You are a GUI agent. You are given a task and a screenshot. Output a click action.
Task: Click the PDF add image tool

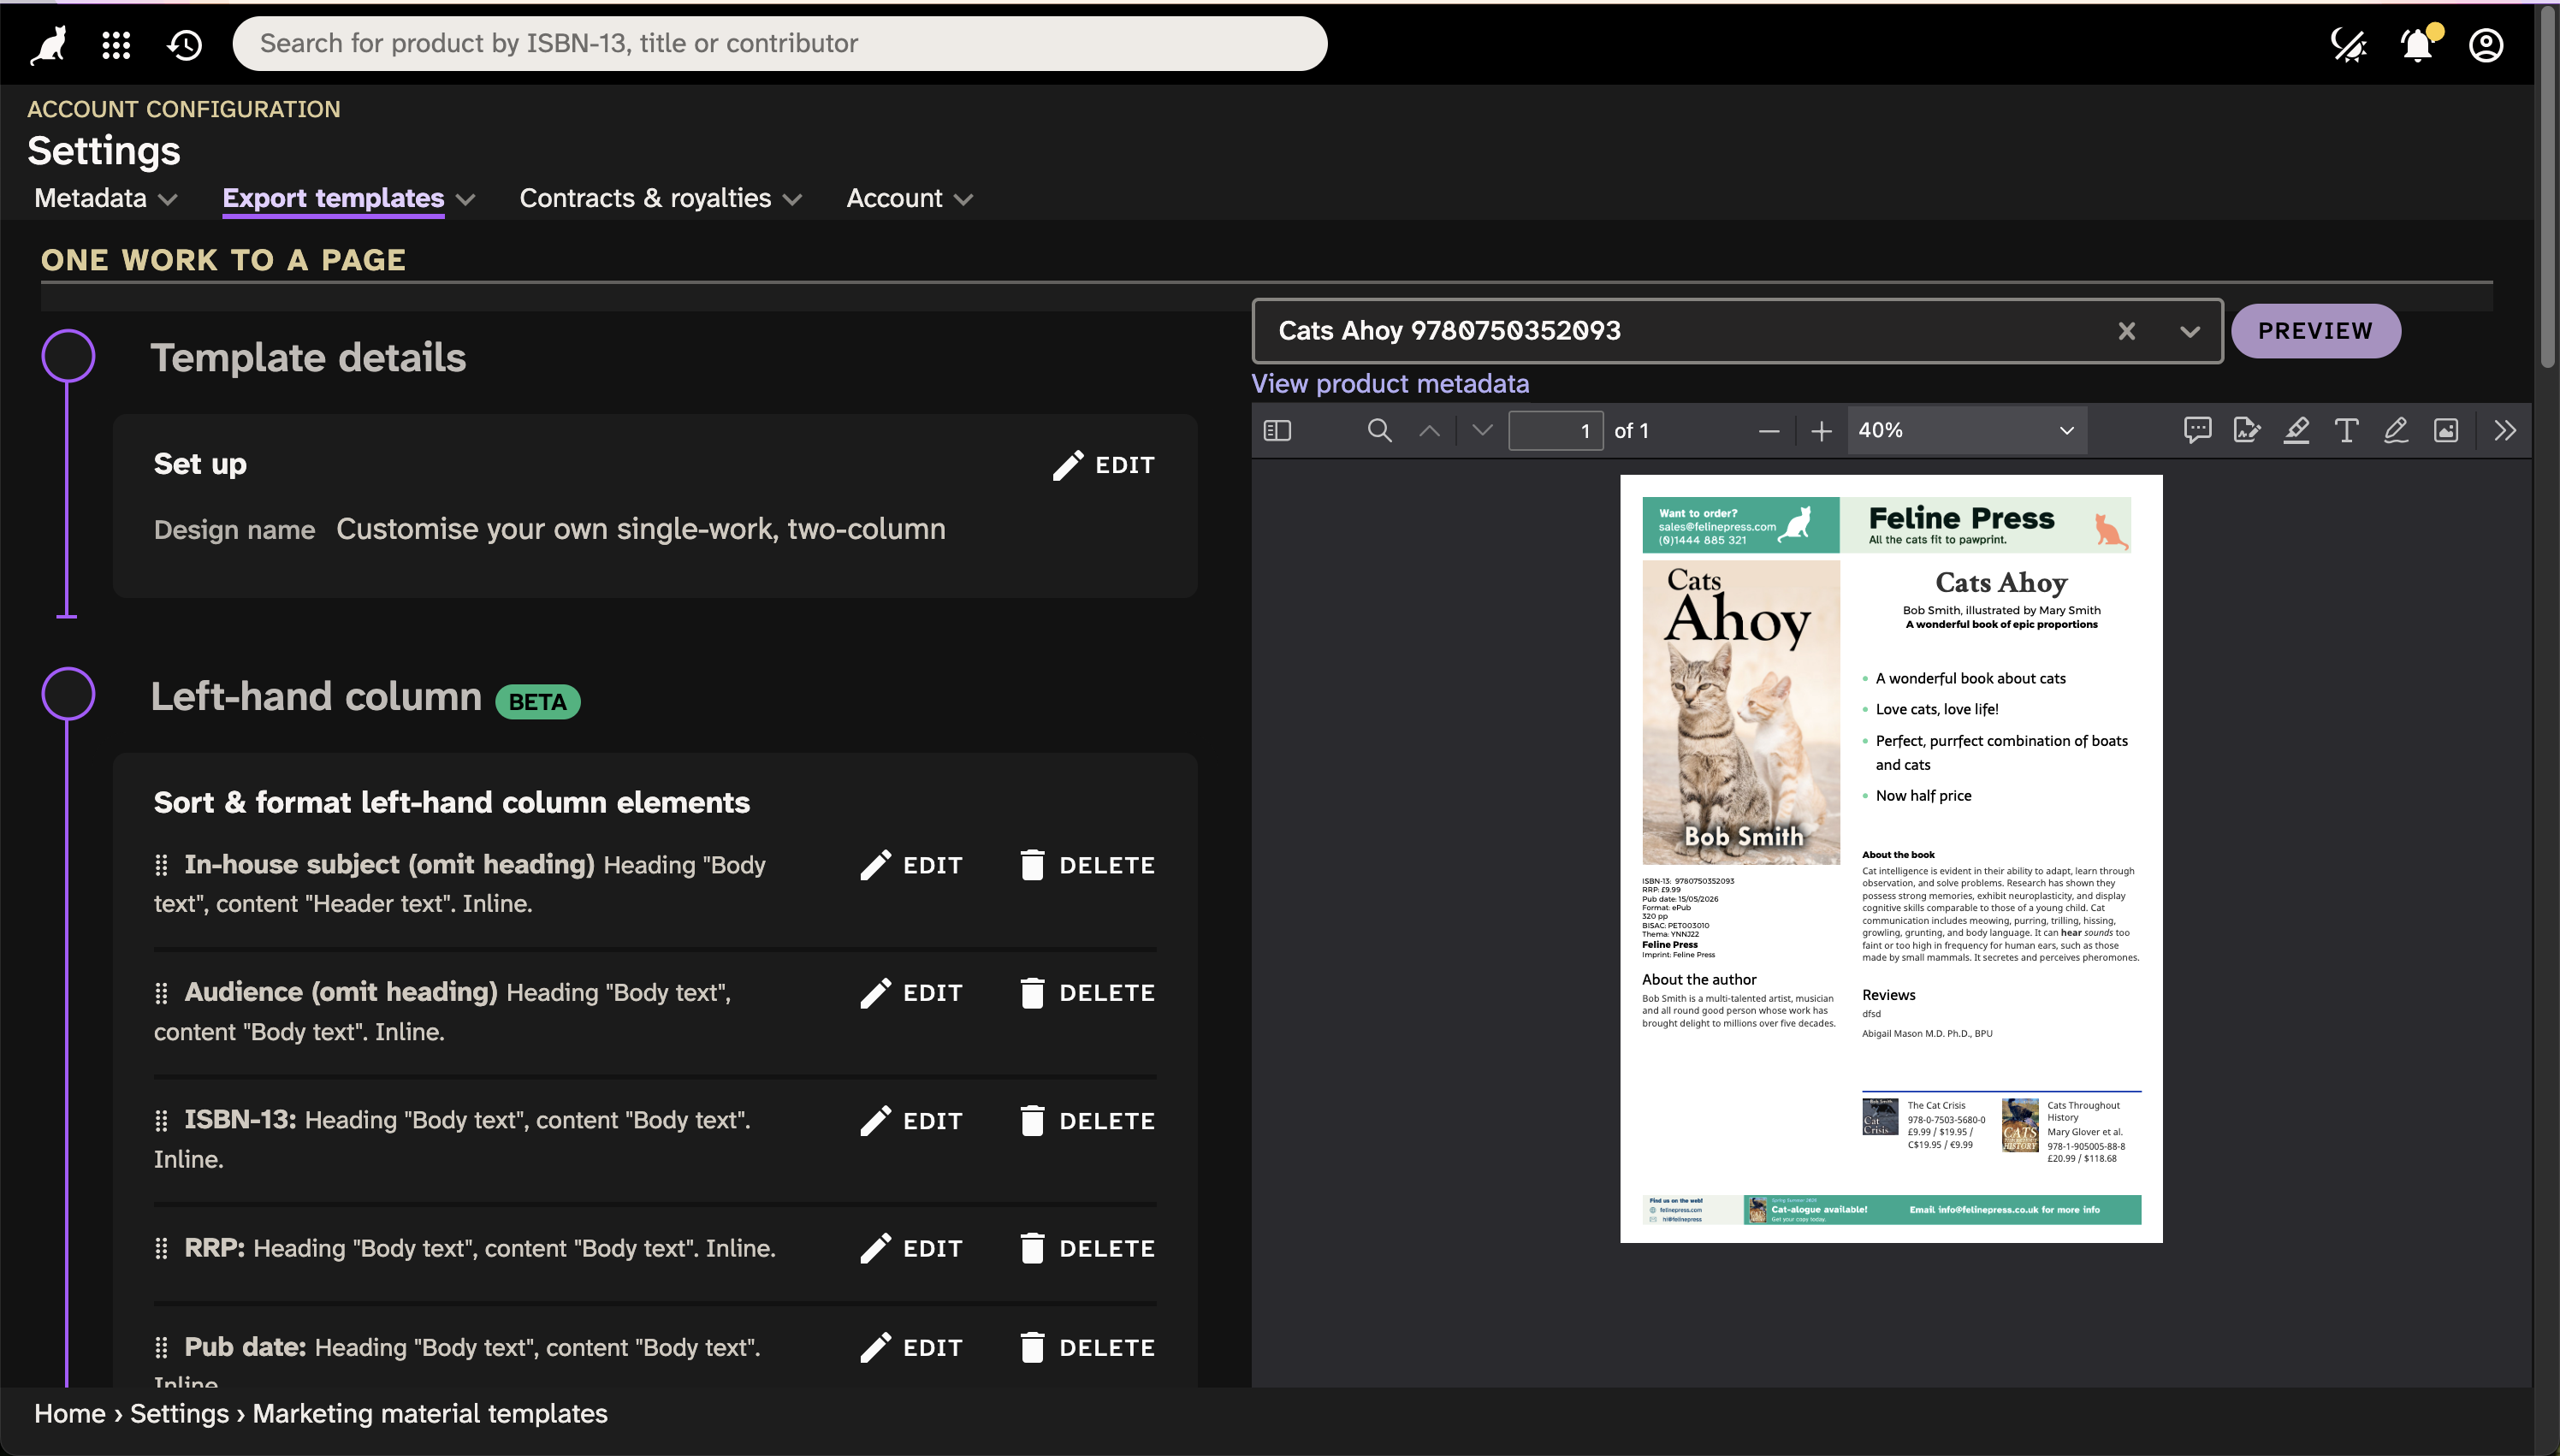coord(2445,431)
